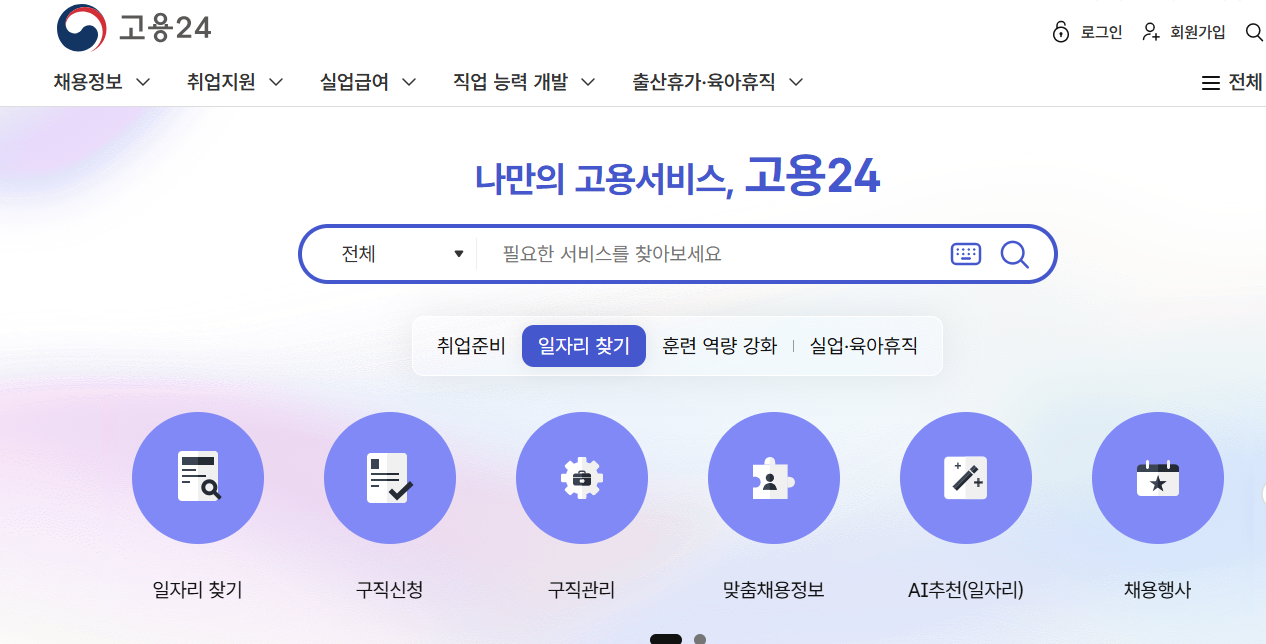Click the 고용24 logo emblem
This screenshot has width=1266, height=644.
coord(82,28)
